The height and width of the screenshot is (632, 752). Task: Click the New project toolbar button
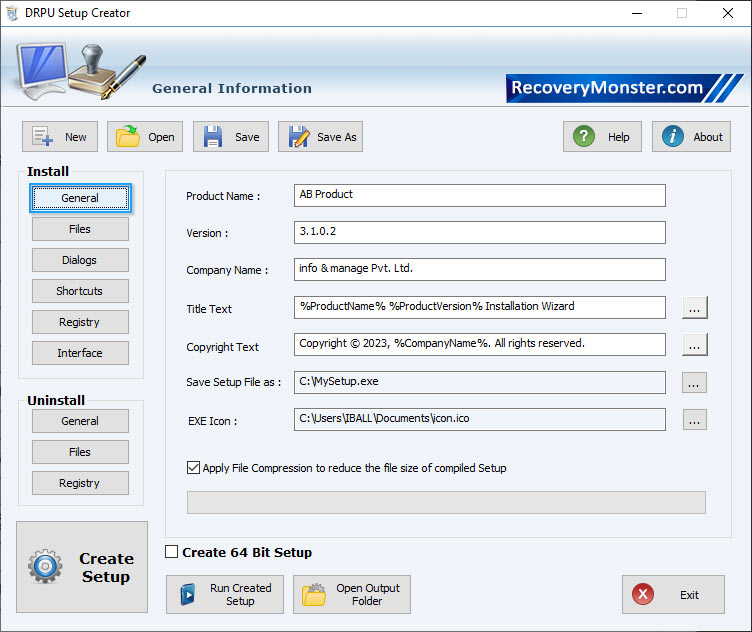(60, 137)
